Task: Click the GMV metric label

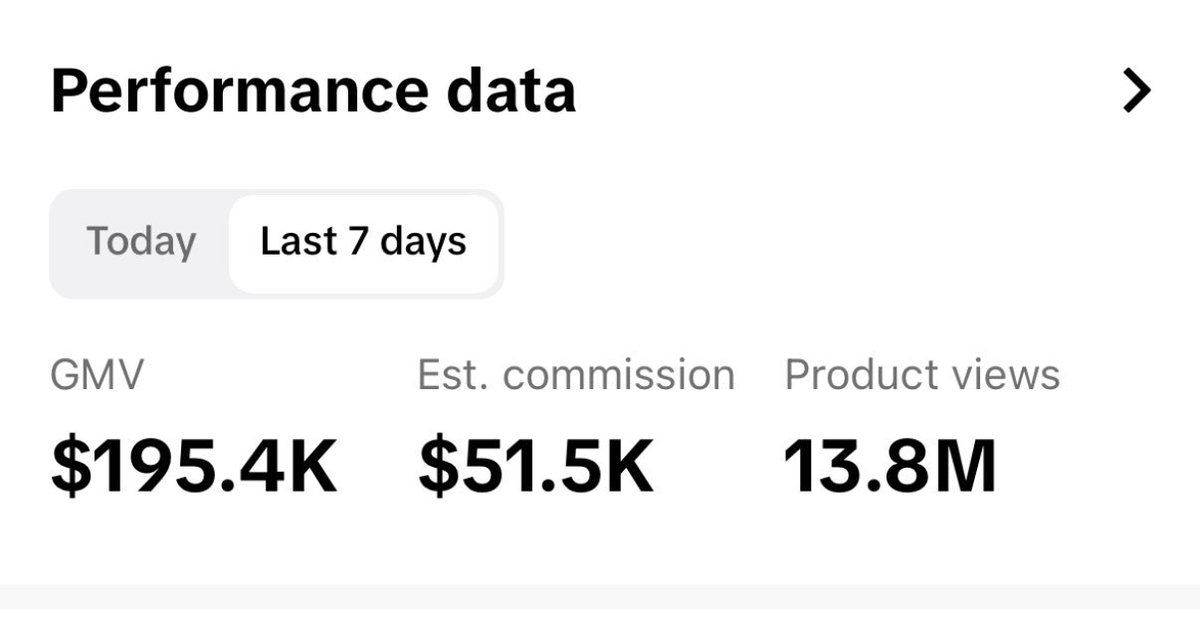Action: [x=97, y=375]
